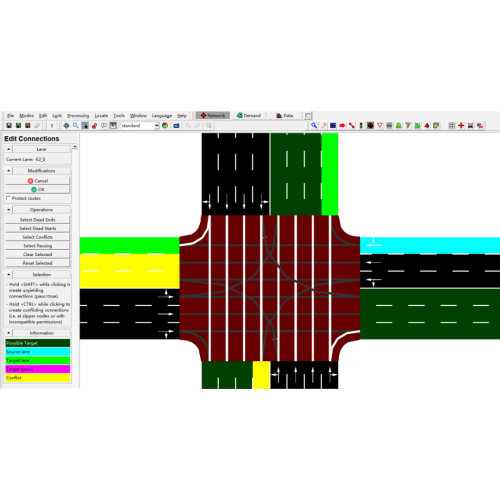Select the blue rectangle Select mode

(333, 125)
